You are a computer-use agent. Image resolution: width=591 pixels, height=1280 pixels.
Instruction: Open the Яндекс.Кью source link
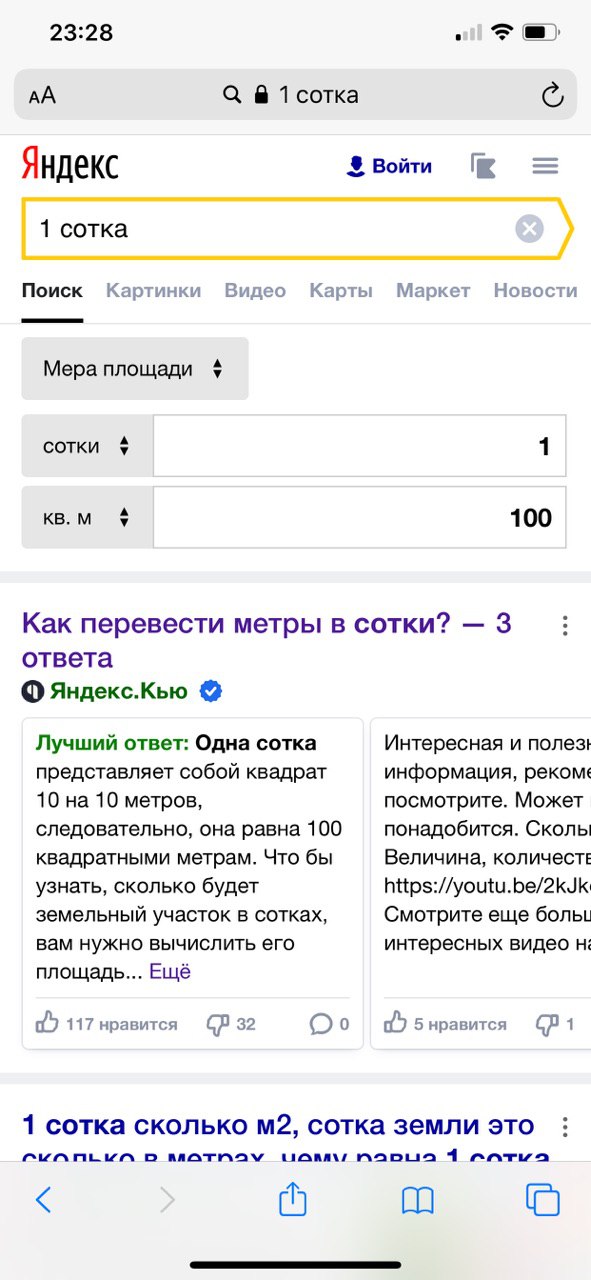click(x=121, y=690)
